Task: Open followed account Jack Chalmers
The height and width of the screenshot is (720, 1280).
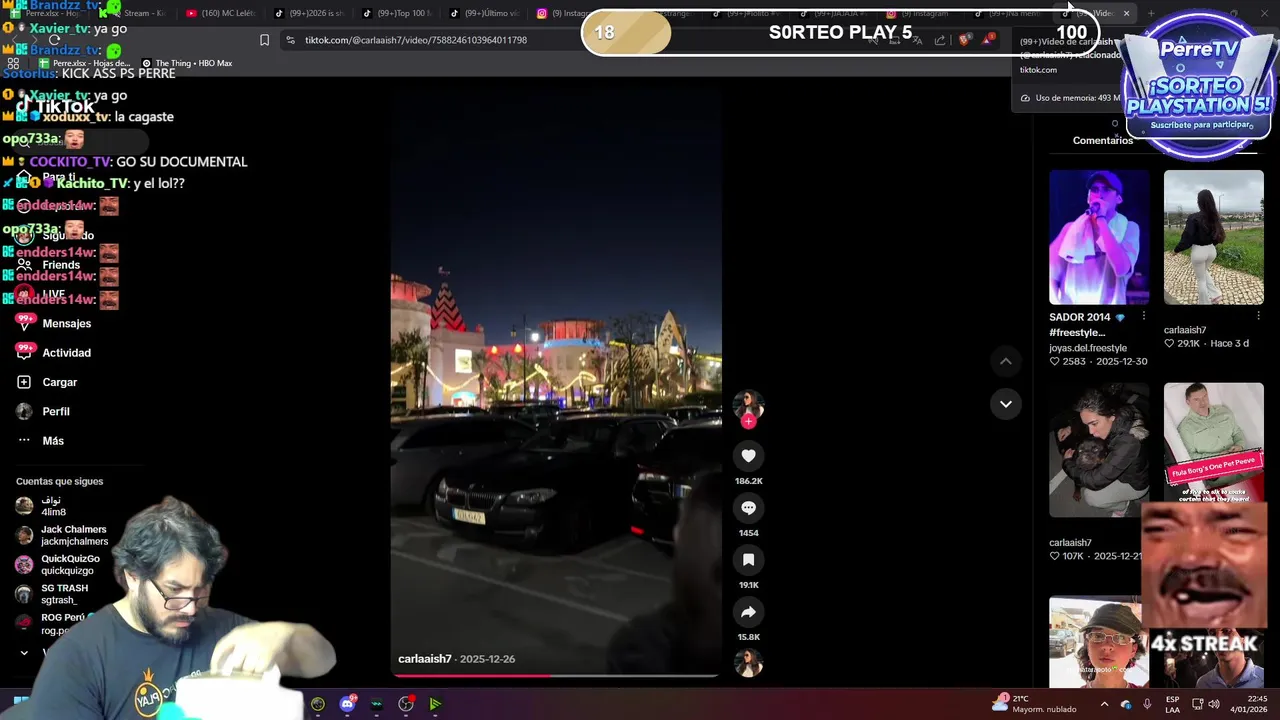Action: (x=62, y=535)
